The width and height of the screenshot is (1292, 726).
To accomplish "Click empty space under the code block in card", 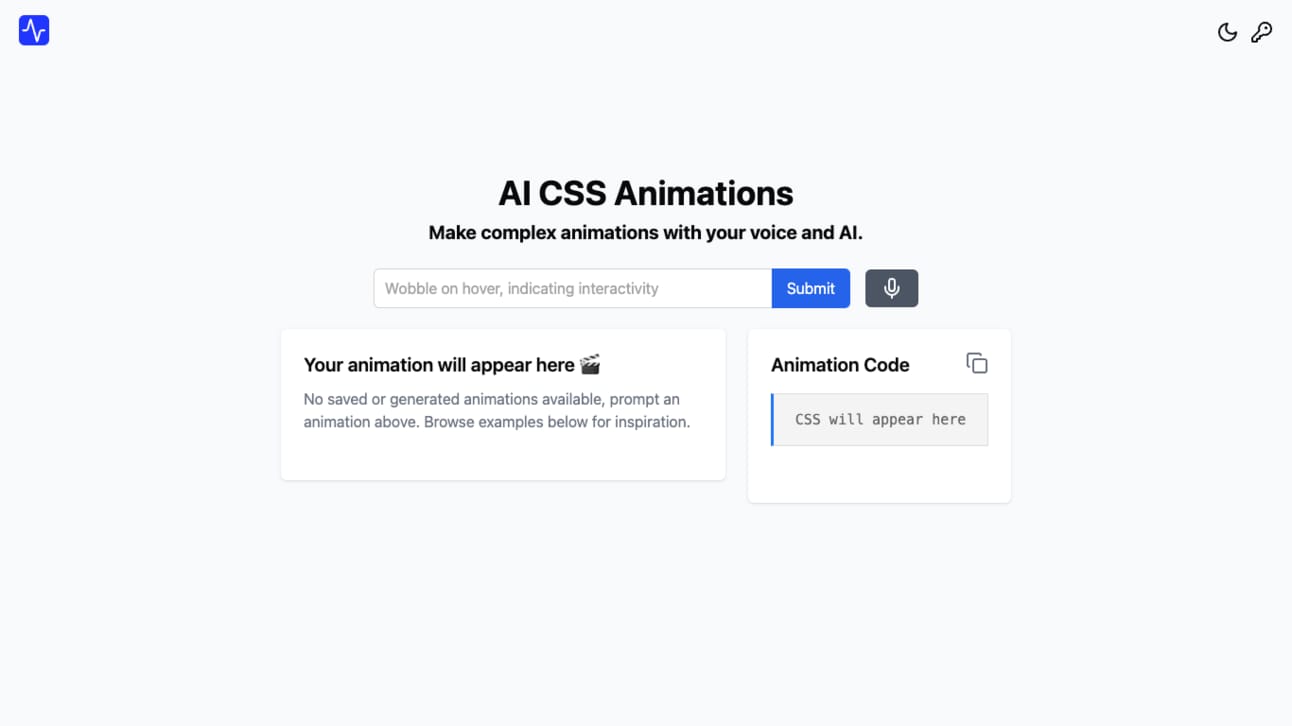I will tap(879, 474).
